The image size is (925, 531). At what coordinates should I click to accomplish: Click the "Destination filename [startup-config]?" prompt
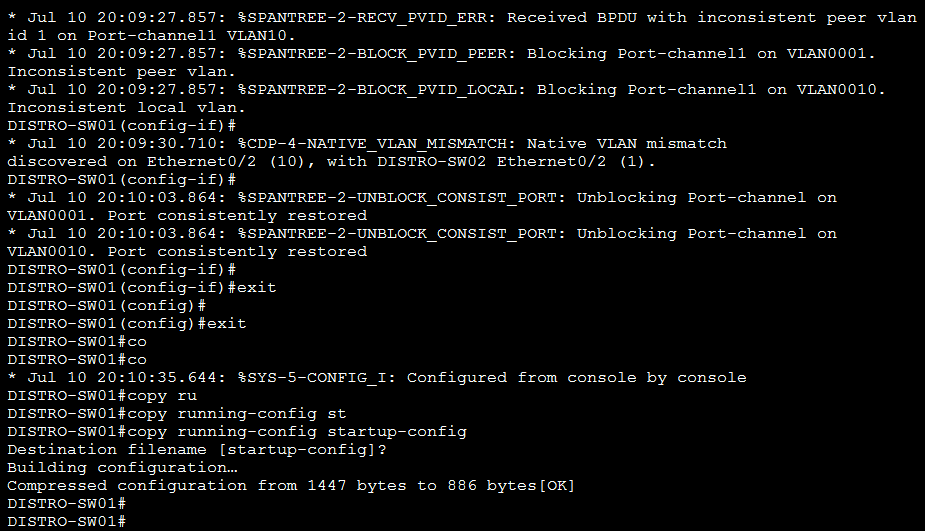tap(197, 450)
